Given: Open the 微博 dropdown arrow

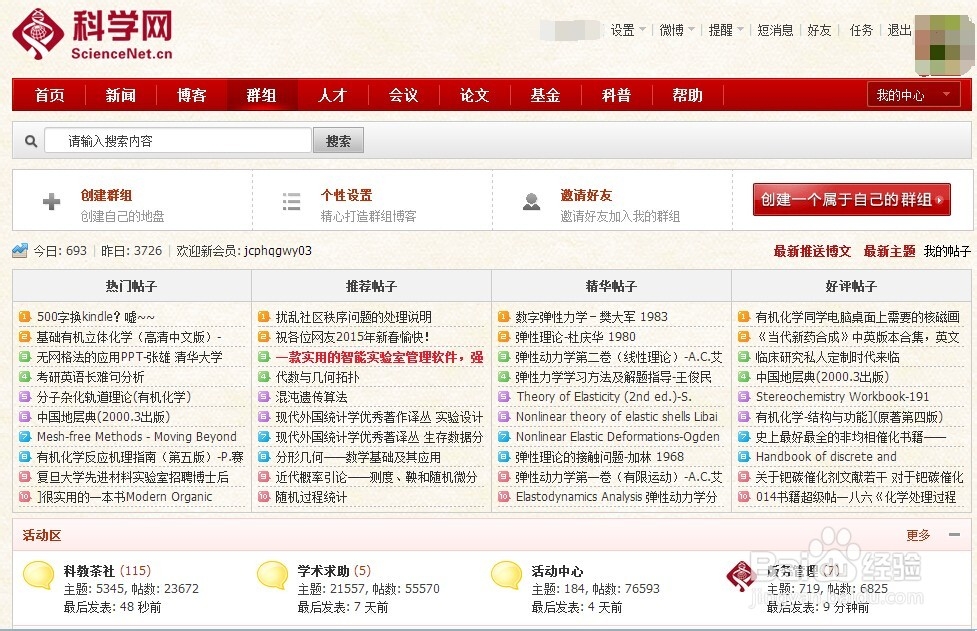Looking at the screenshot, I should pos(689,30).
